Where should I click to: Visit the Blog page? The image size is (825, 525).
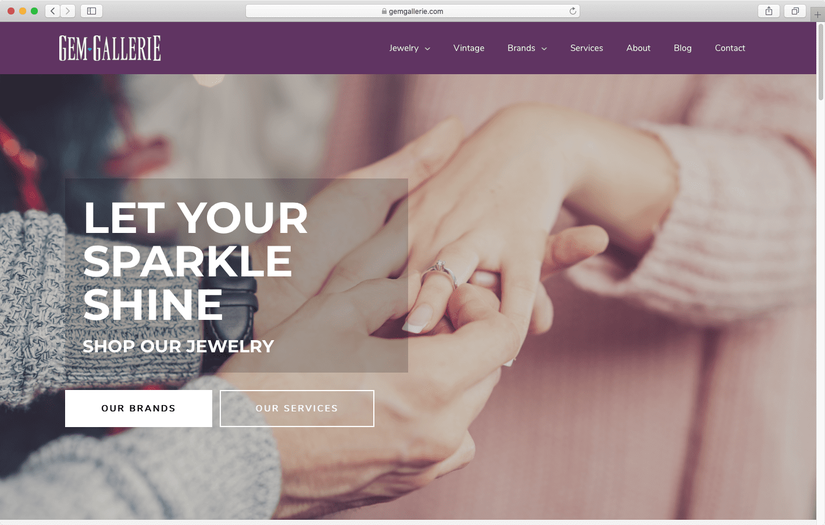point(682,48)
